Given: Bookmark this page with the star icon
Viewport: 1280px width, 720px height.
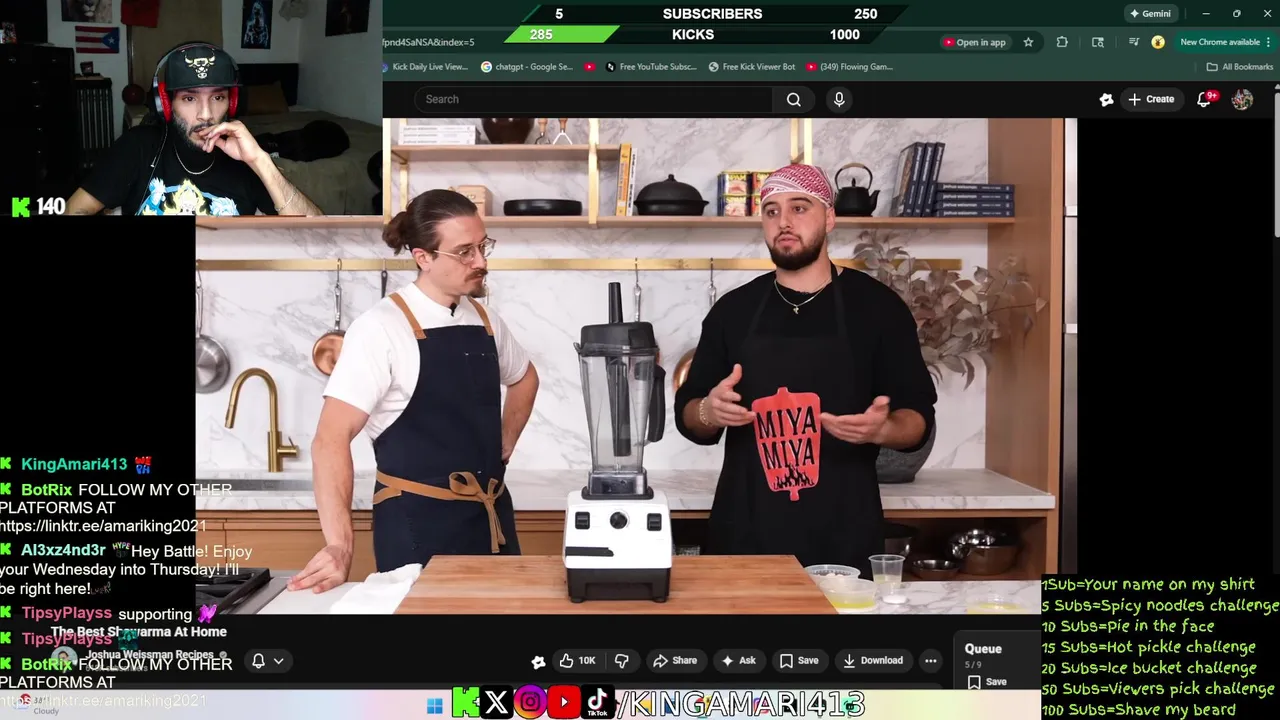Looking at the screenshot, I should (x=1028, y=42).
